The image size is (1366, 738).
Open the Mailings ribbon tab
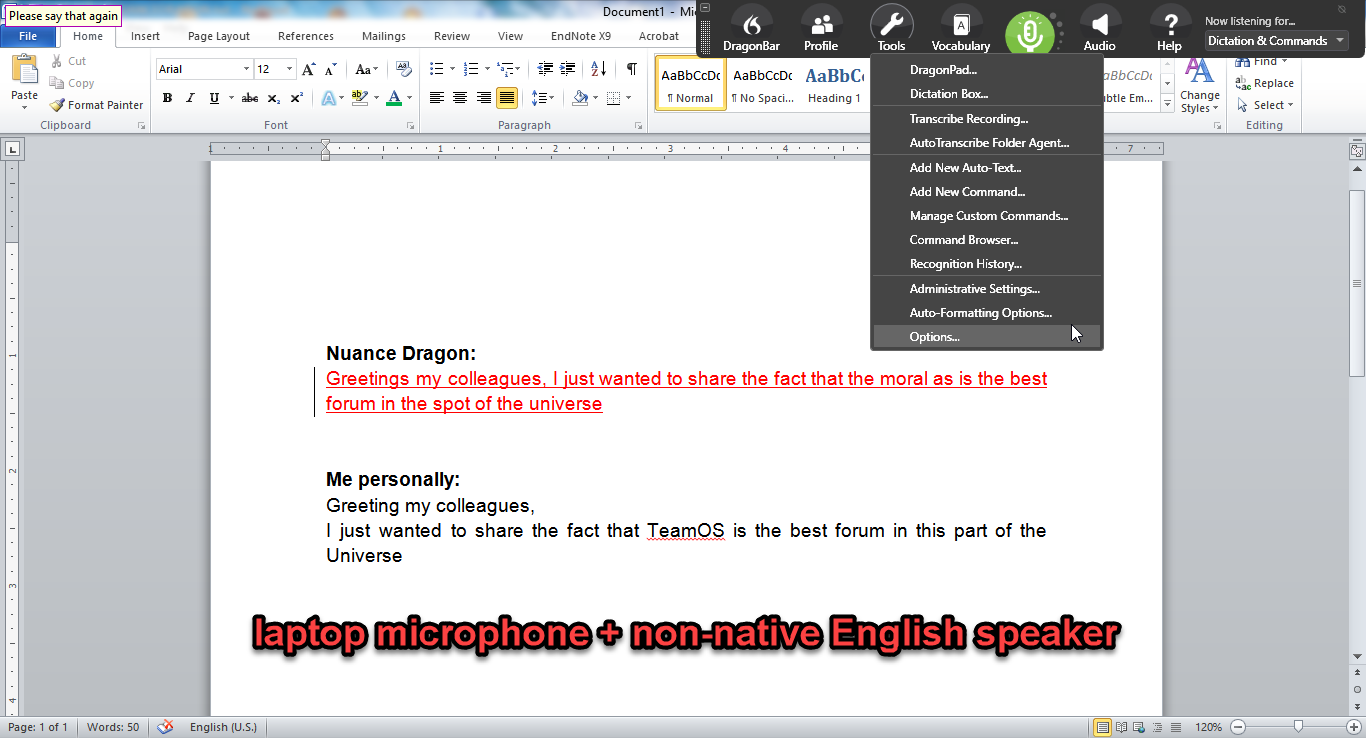pos(384,36)
